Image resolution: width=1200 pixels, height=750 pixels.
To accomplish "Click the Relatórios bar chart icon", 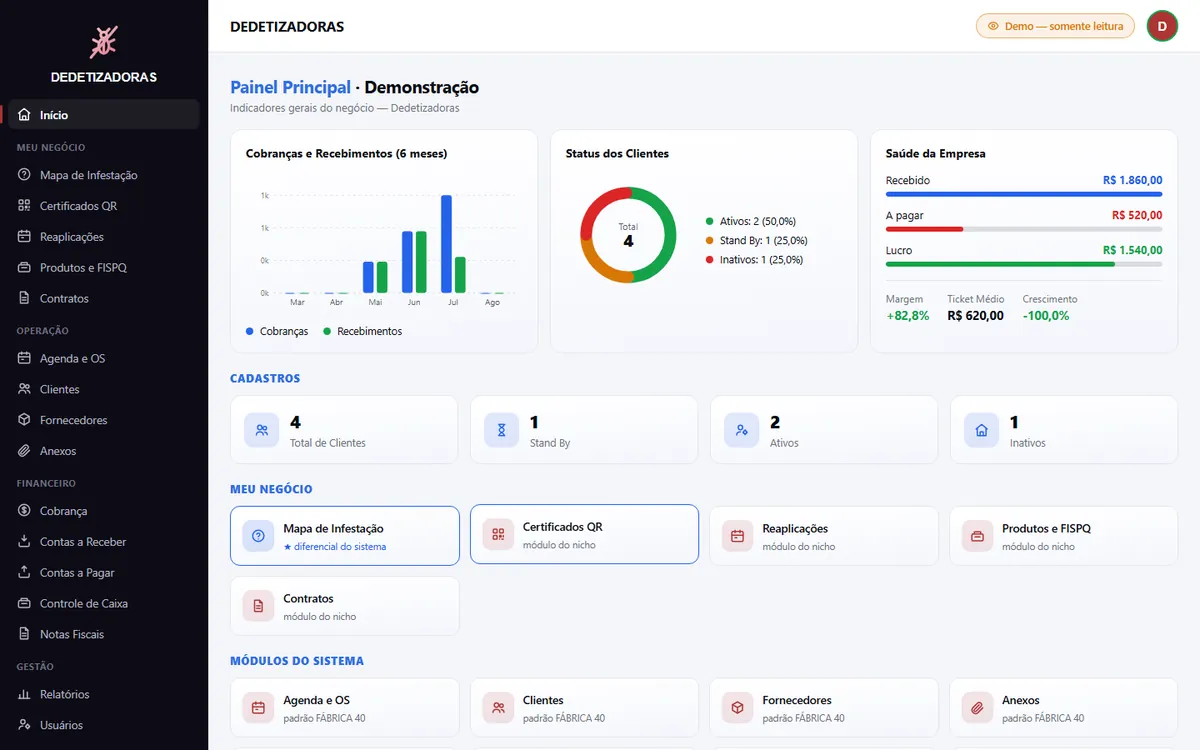I will pyautogui.click(x=24, y=695).
